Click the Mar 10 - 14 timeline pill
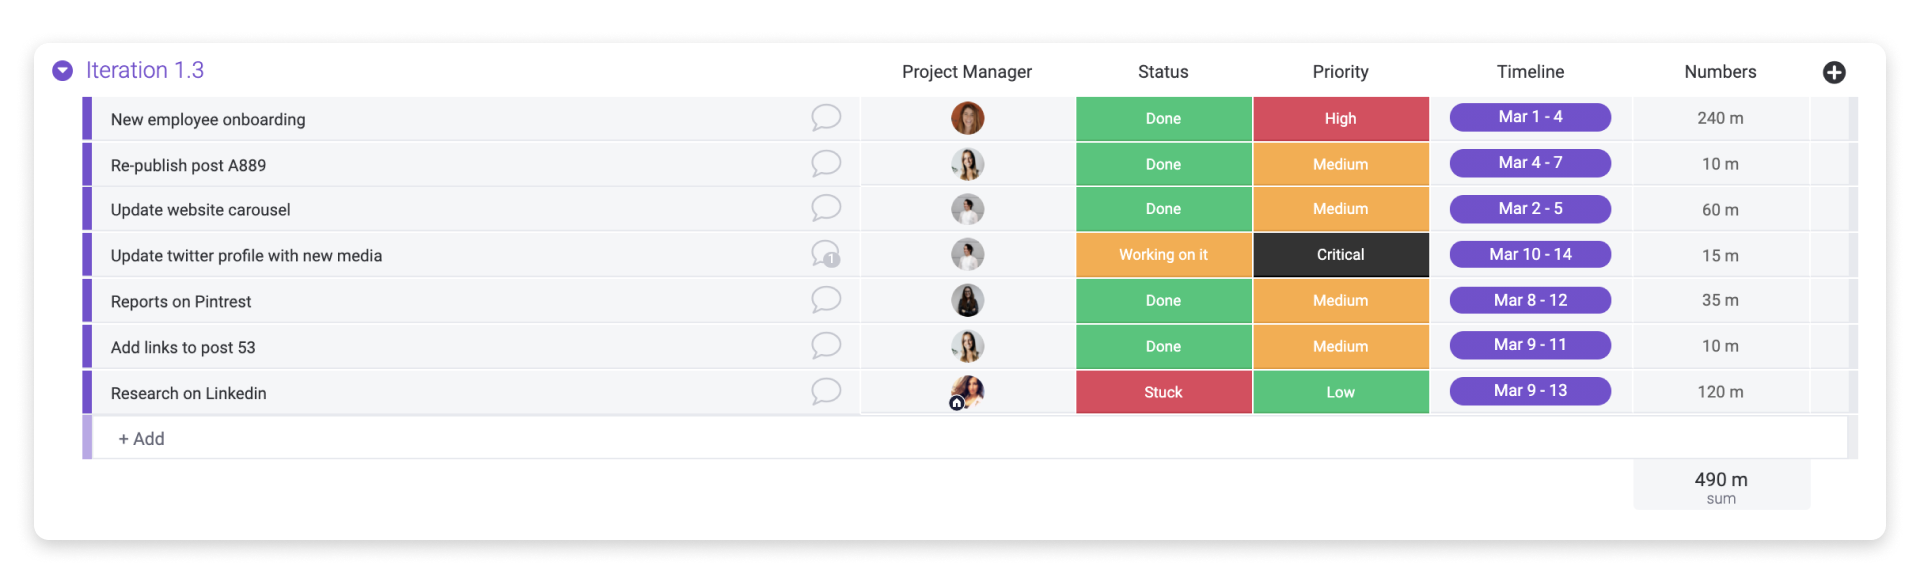The image size is (1920, 583). (x=1530, y=254)
